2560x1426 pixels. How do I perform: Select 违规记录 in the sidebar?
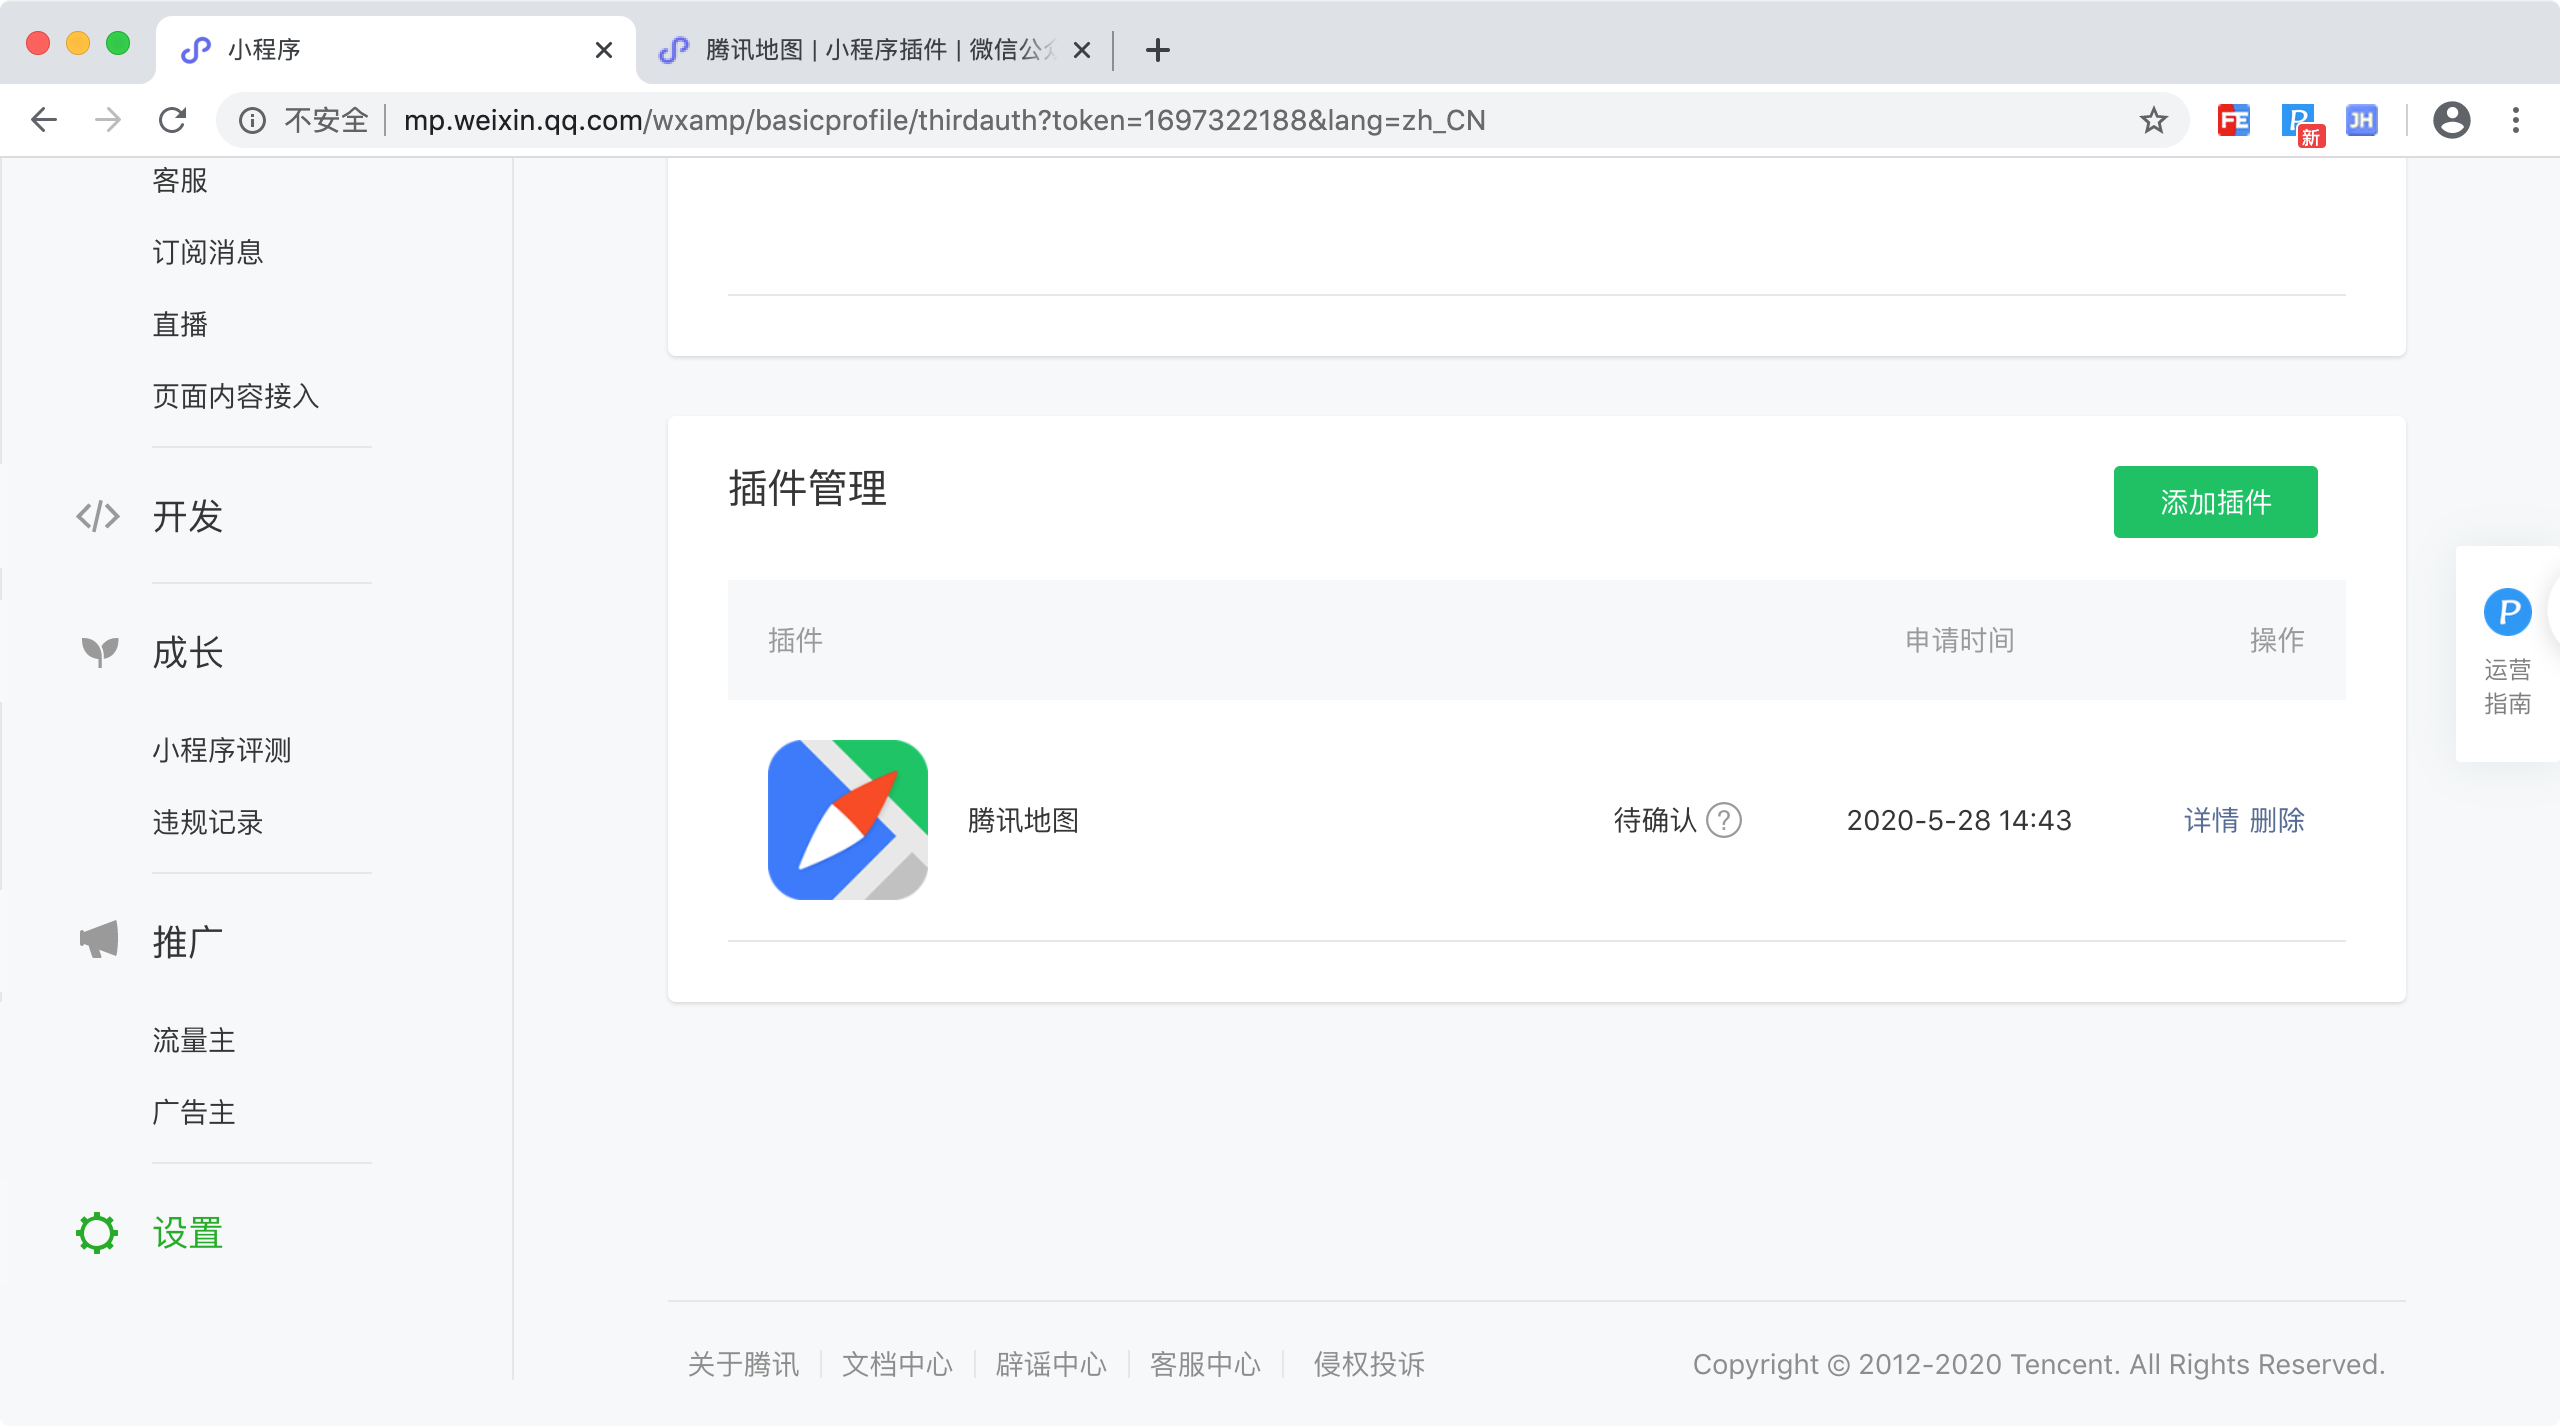click(207, 822)
